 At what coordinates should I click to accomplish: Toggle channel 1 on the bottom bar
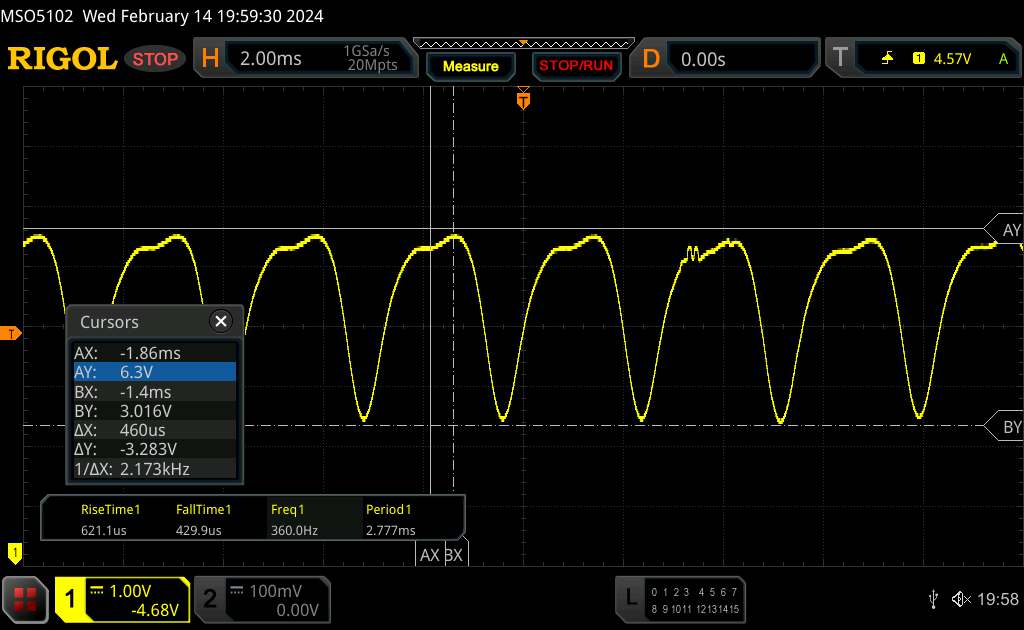point(122,599)
